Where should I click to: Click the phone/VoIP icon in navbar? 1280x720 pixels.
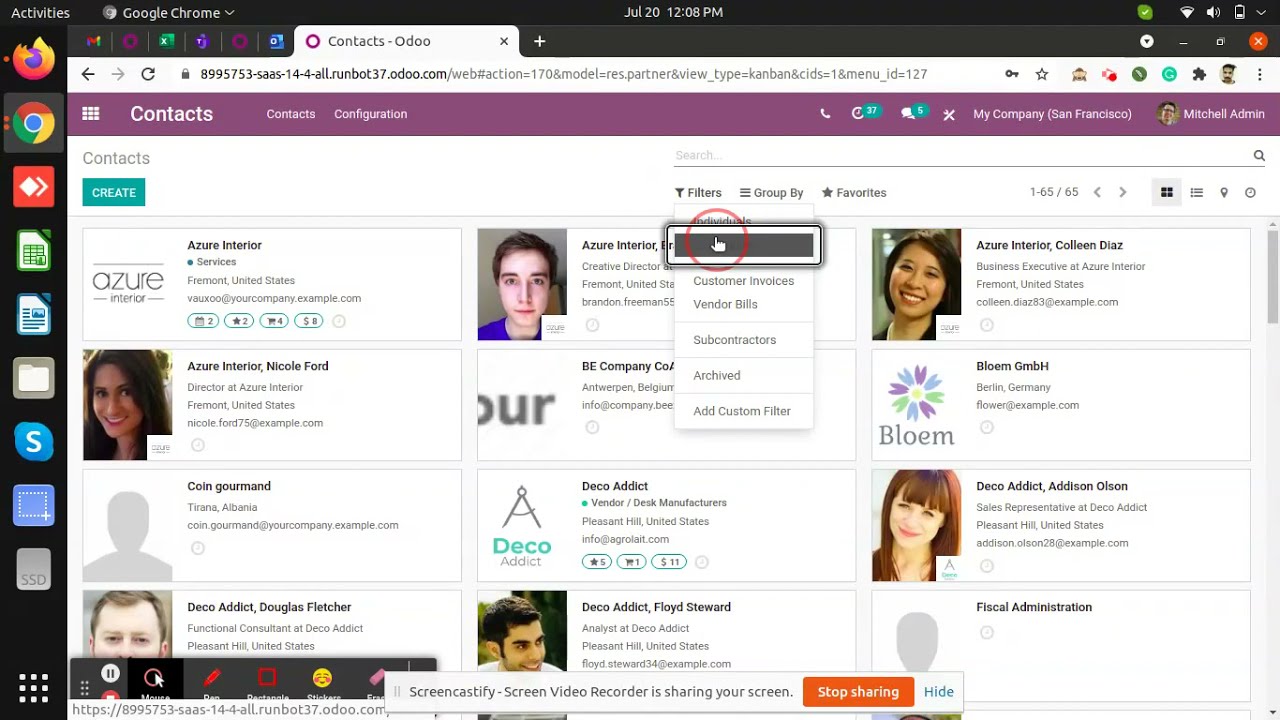[x=825, y=114]
